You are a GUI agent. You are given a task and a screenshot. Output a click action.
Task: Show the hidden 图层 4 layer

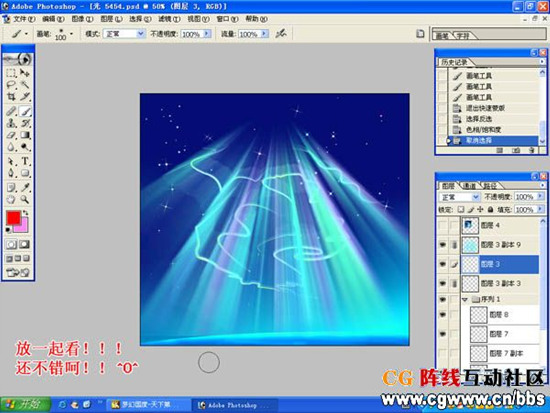pyautogui.click(x=443, y=225)
